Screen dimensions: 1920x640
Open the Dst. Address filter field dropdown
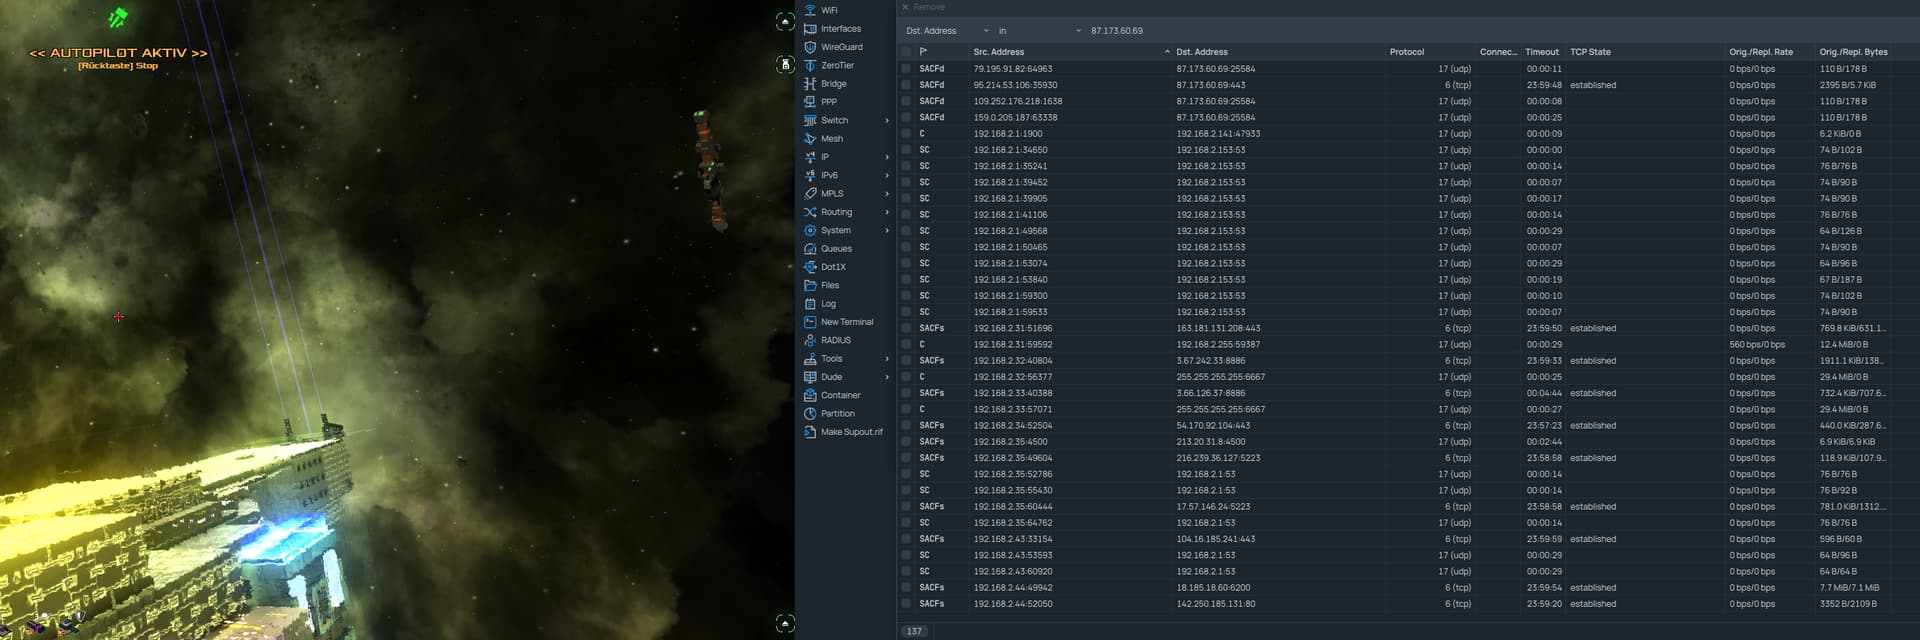[x=947, y=31]
